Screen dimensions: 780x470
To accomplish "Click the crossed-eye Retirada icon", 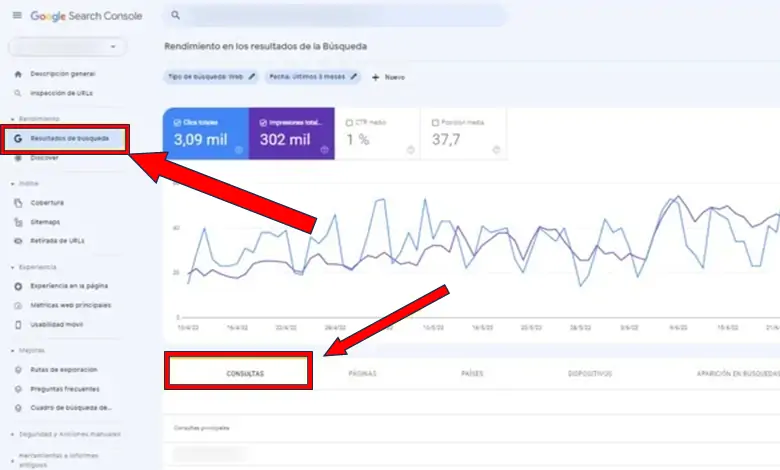I will click(18, 241).
